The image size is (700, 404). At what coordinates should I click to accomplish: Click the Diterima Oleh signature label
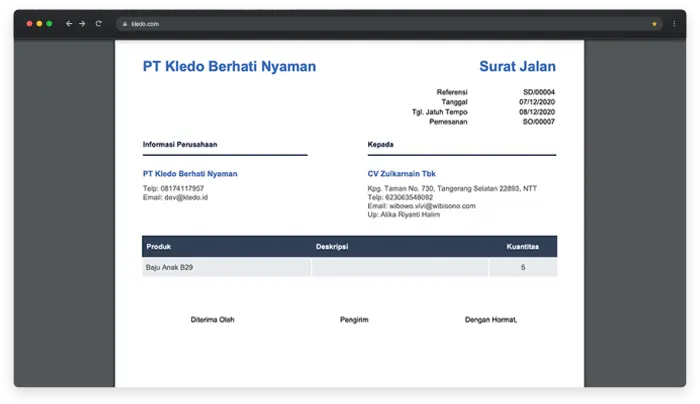212,320
